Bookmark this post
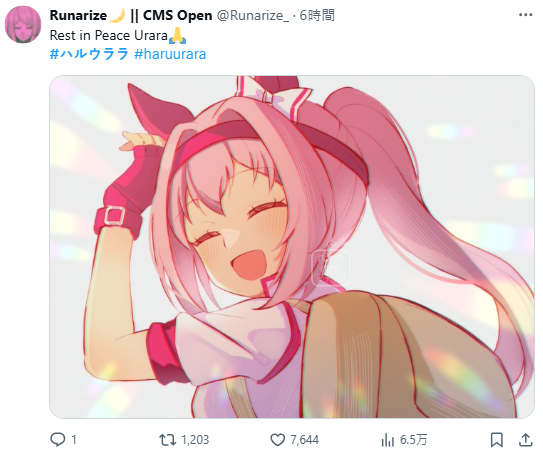543x455 pixels. tap(497, 440)
